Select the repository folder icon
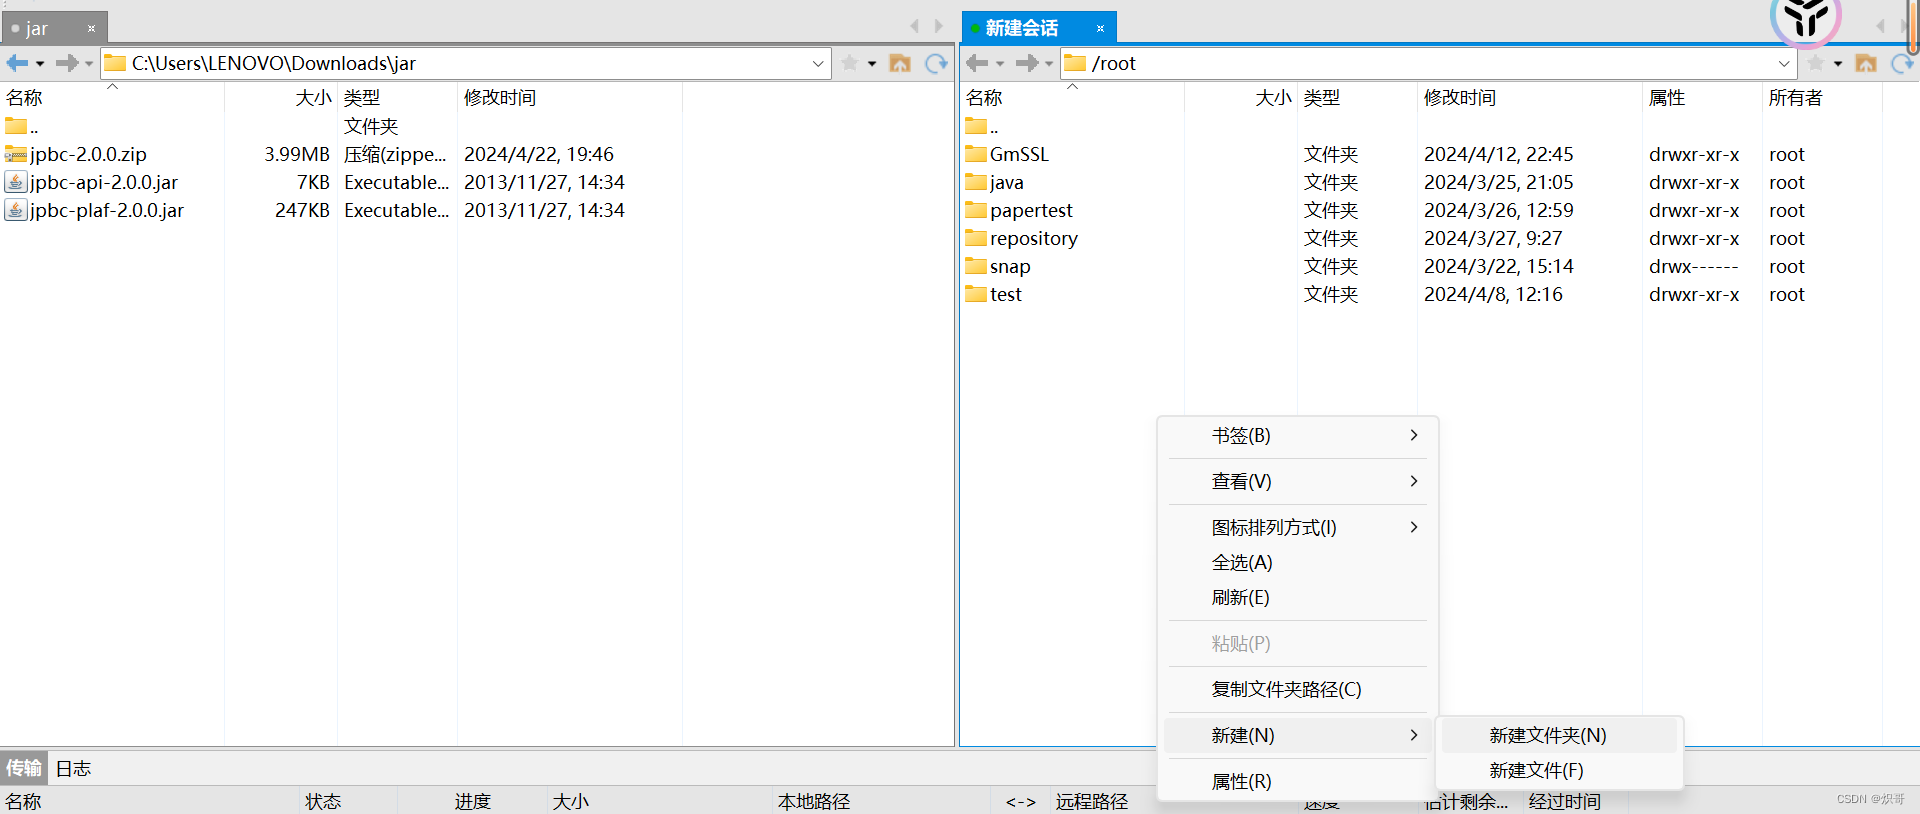The height and width of the screenshot is (814, 1920). [x=976, y=238]
